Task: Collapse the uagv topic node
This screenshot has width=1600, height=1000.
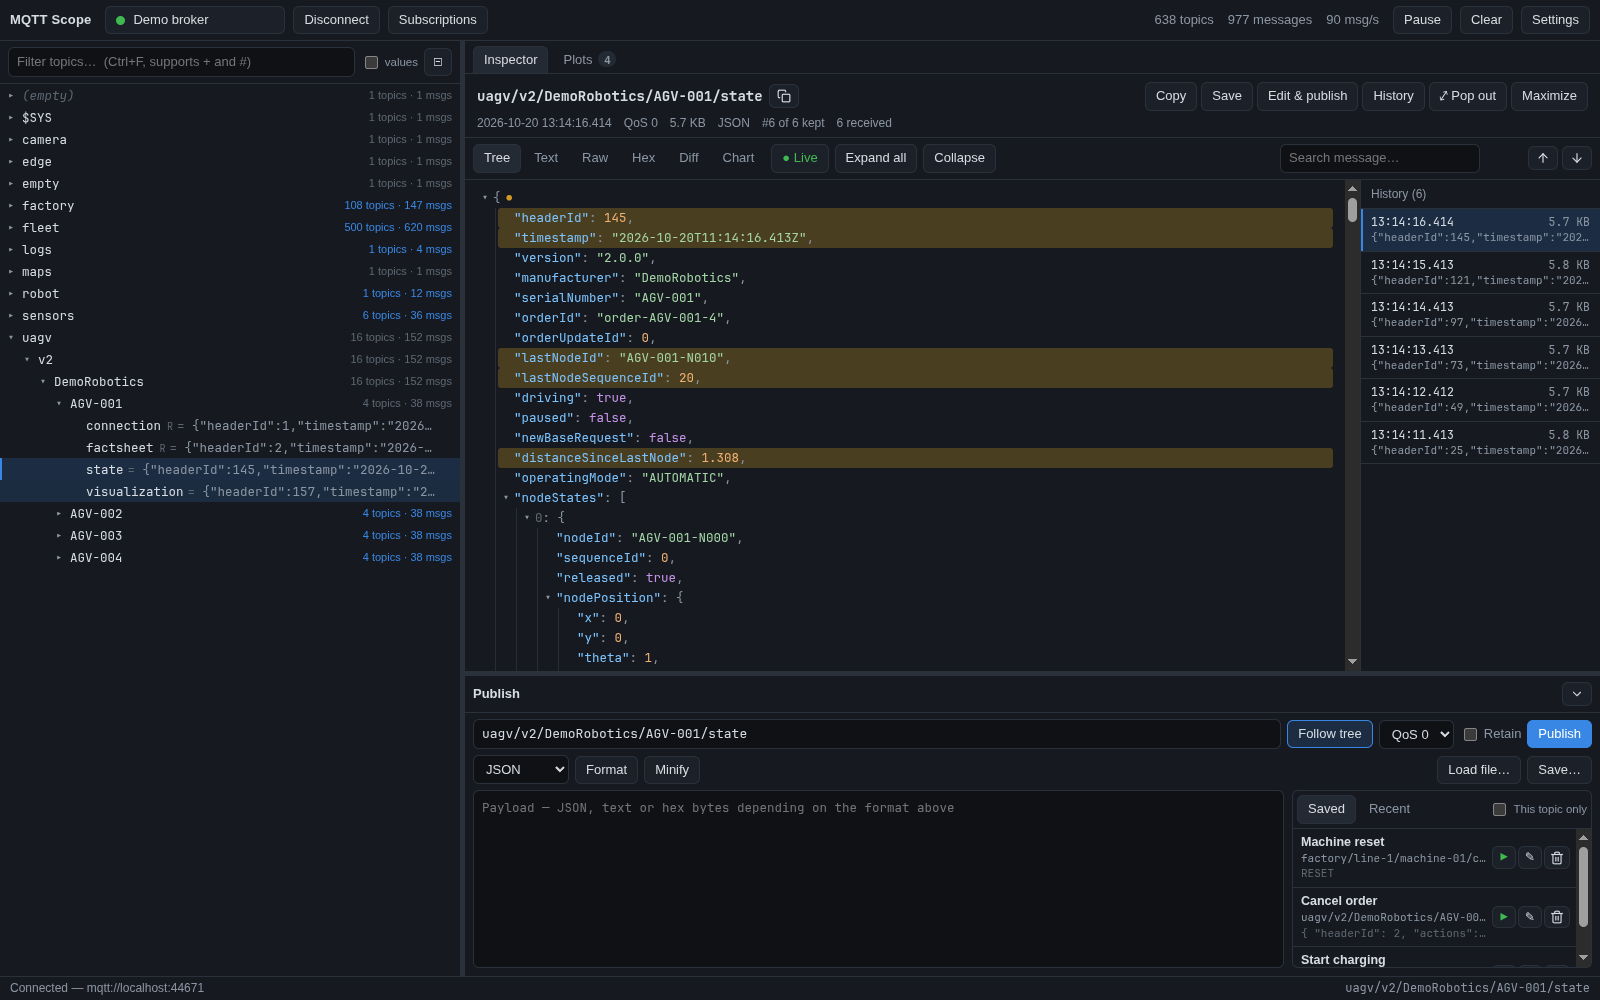Action: click(x=11, y=338)
